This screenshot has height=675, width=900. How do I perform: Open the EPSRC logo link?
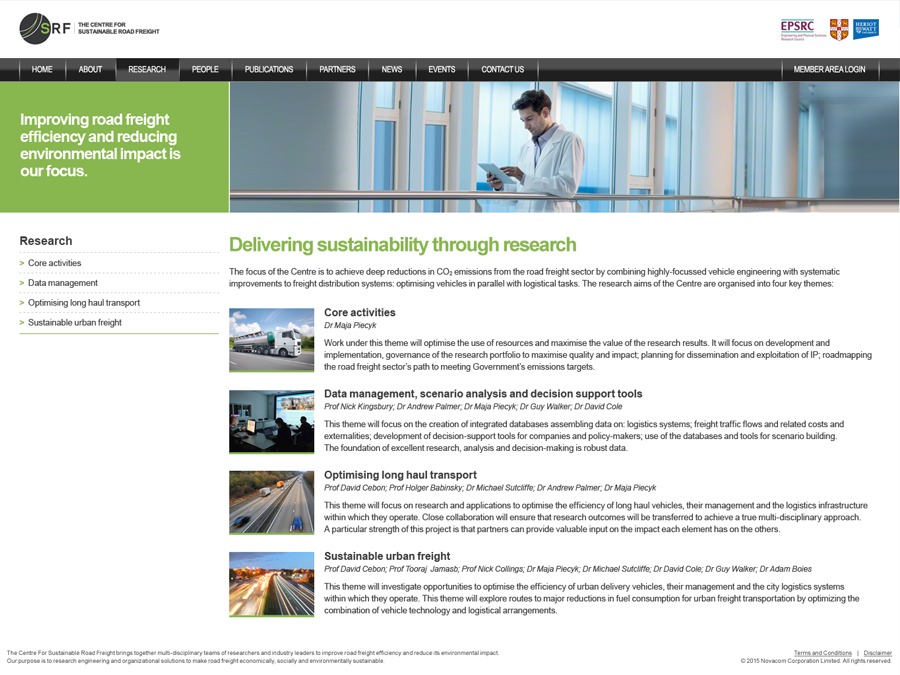(803, 30)
